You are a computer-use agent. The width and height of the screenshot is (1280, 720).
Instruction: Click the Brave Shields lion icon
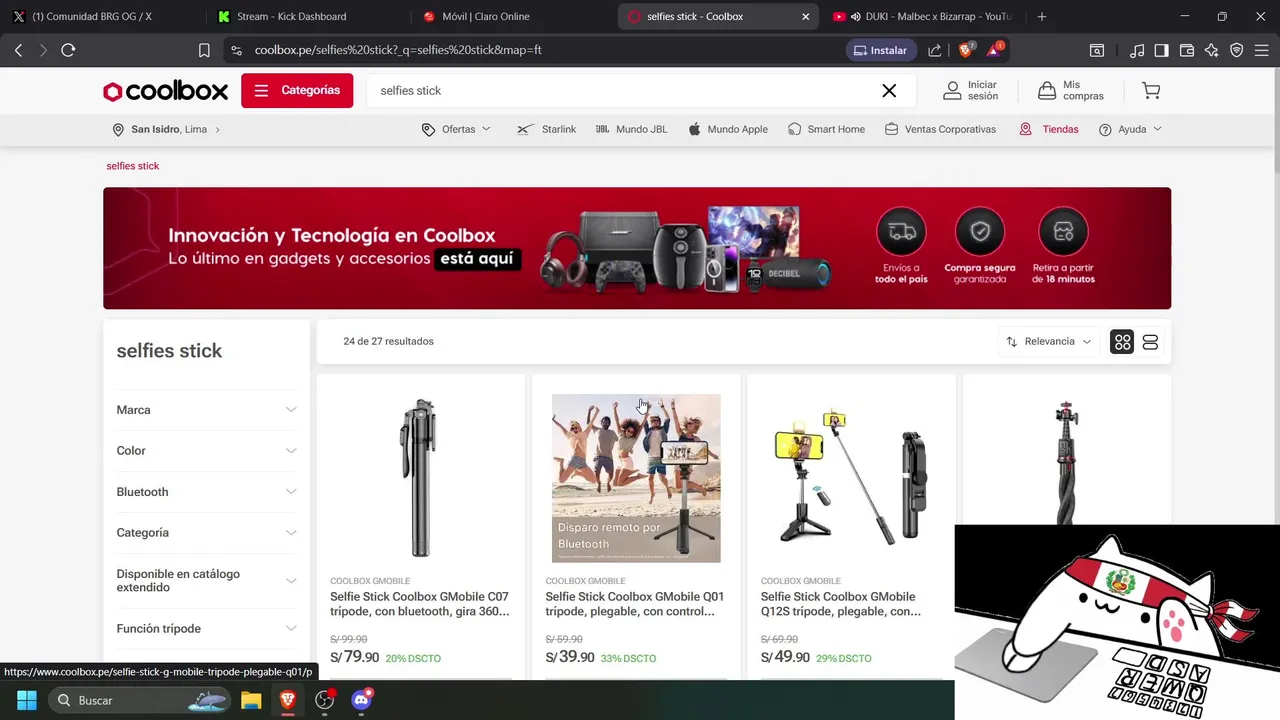(965, 50)
